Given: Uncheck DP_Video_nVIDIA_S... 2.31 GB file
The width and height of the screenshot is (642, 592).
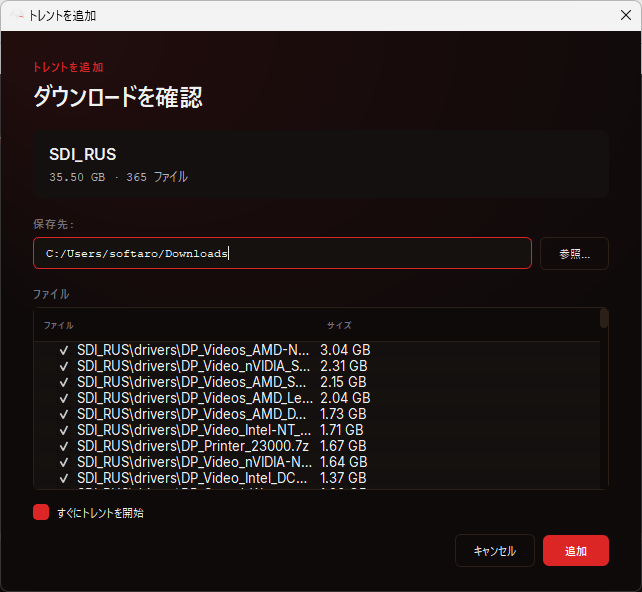Looking at the screenshot, I should (x=64, y=366).
